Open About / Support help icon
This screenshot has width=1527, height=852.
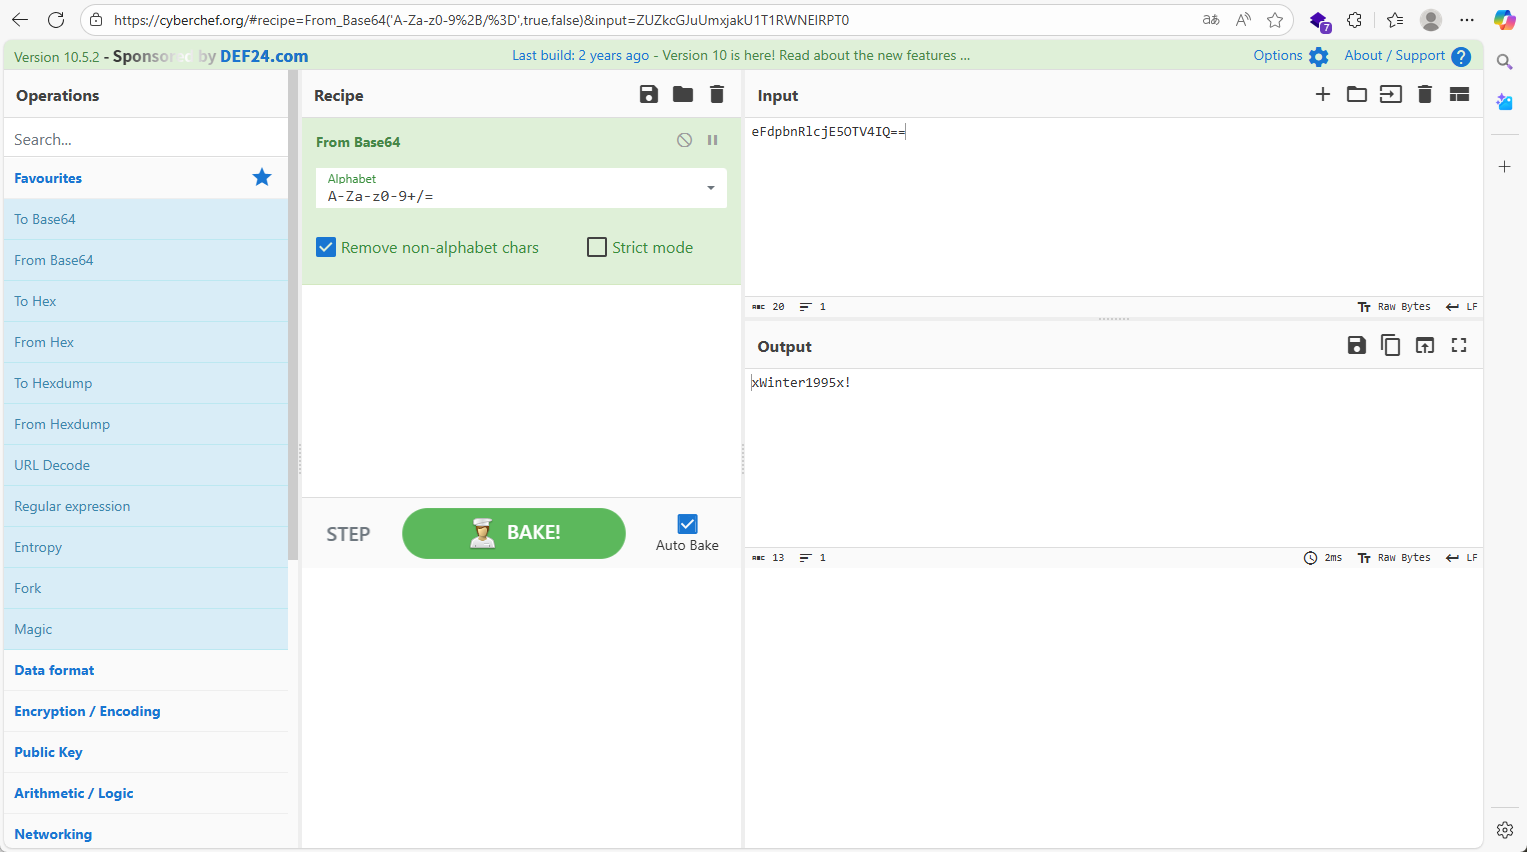tap(1461, 57)
